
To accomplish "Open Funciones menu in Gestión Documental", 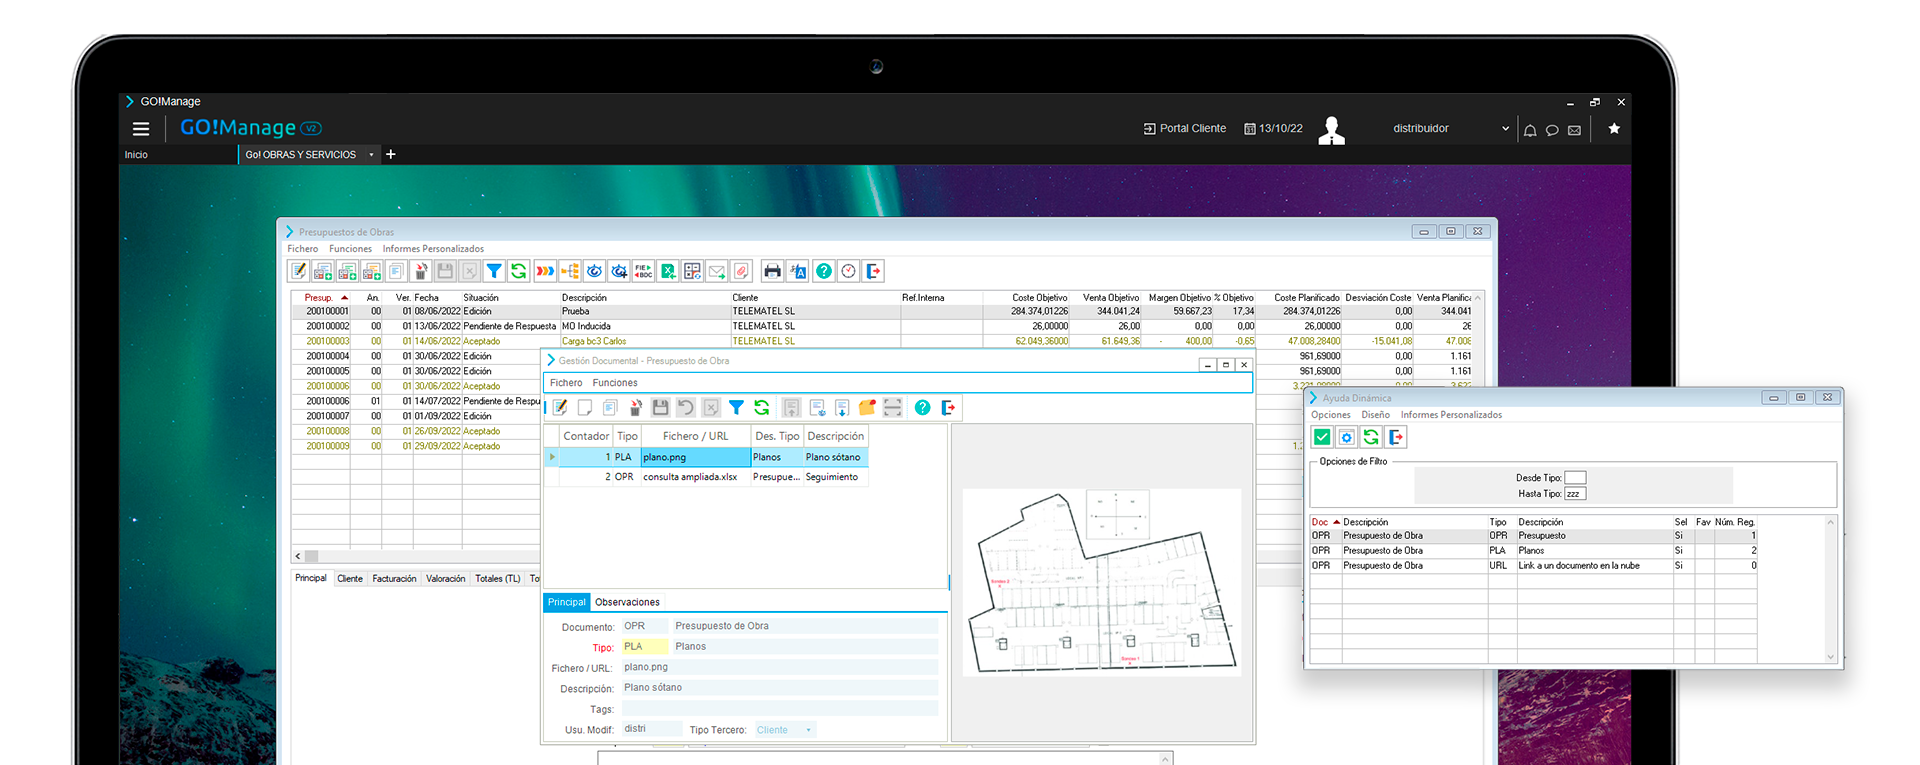I will click(x=615, y=383).
